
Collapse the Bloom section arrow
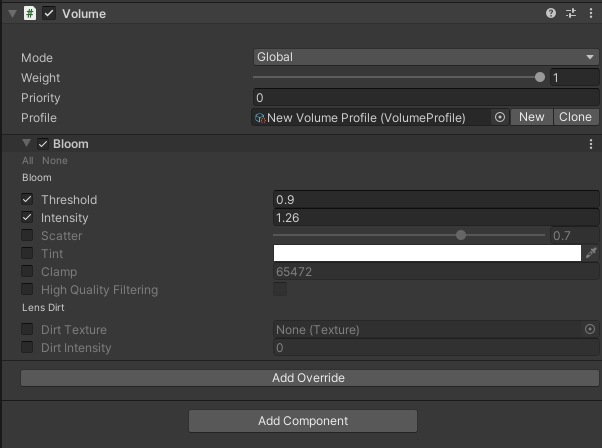(x=27, y=144)
